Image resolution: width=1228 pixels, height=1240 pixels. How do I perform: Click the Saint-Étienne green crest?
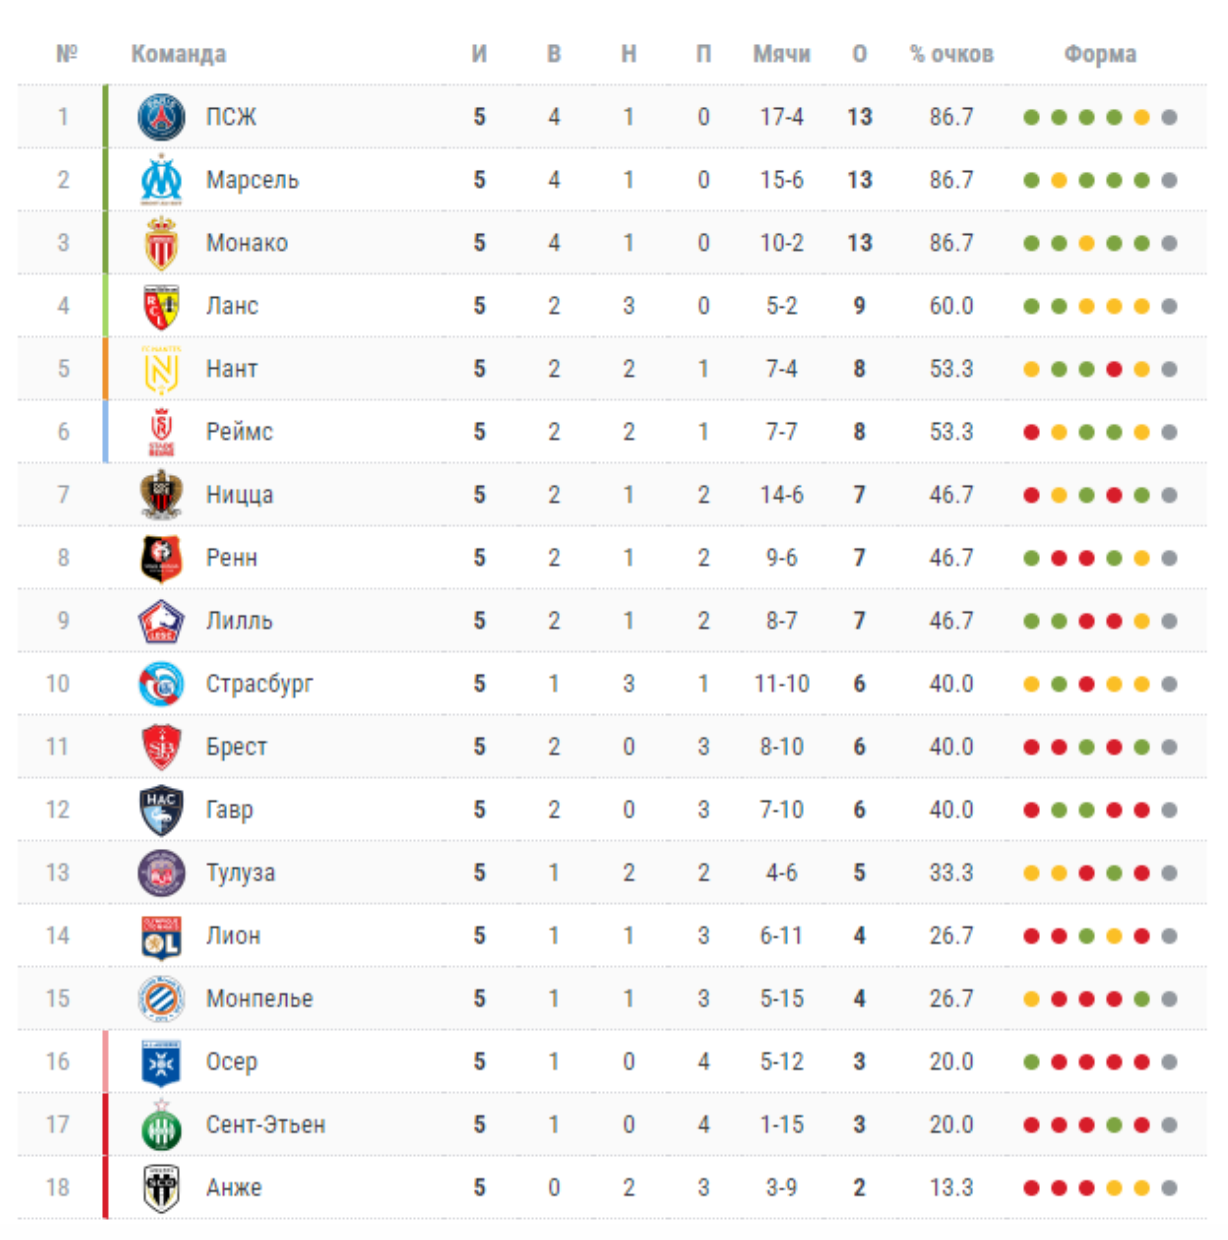pyautogui.click(x=161, y=1125)
